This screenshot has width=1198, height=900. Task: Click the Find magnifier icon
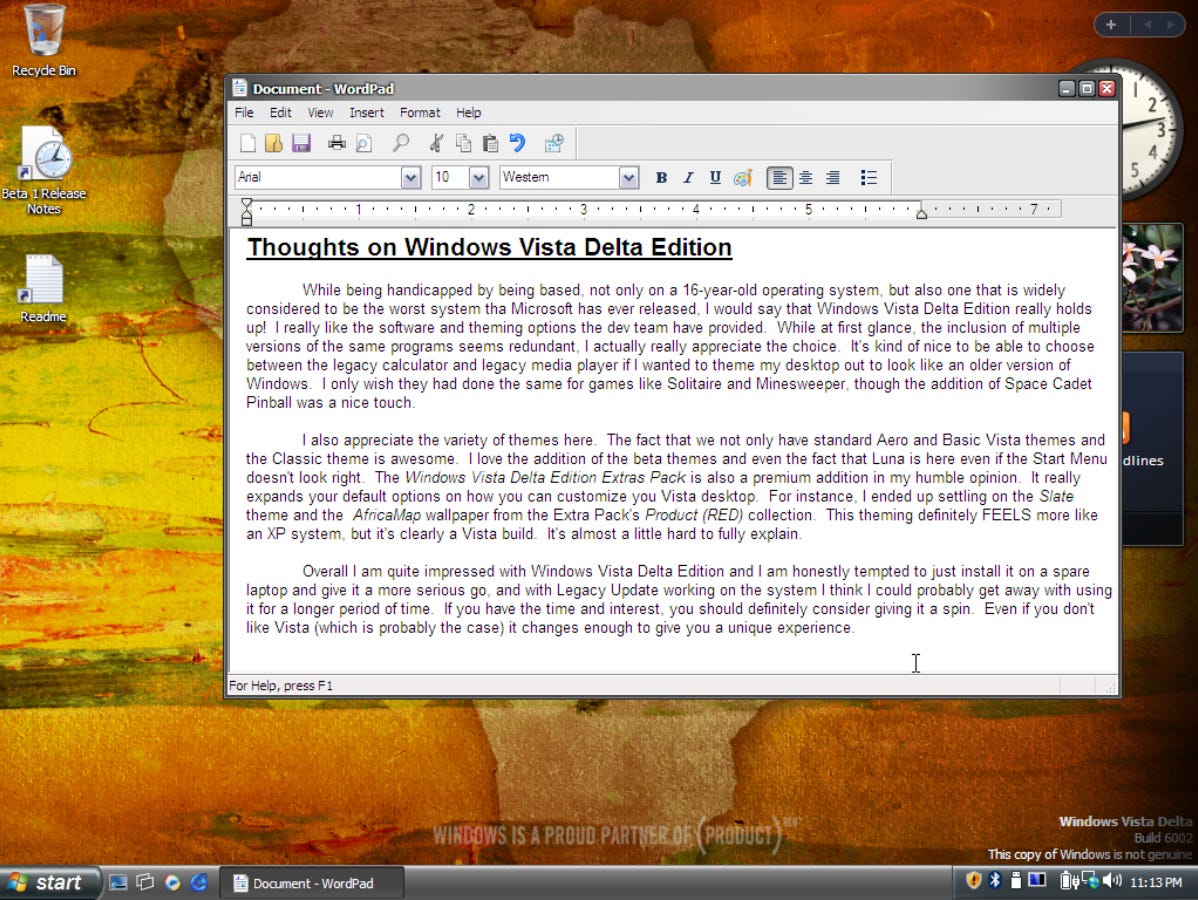[x=401, y=143]
